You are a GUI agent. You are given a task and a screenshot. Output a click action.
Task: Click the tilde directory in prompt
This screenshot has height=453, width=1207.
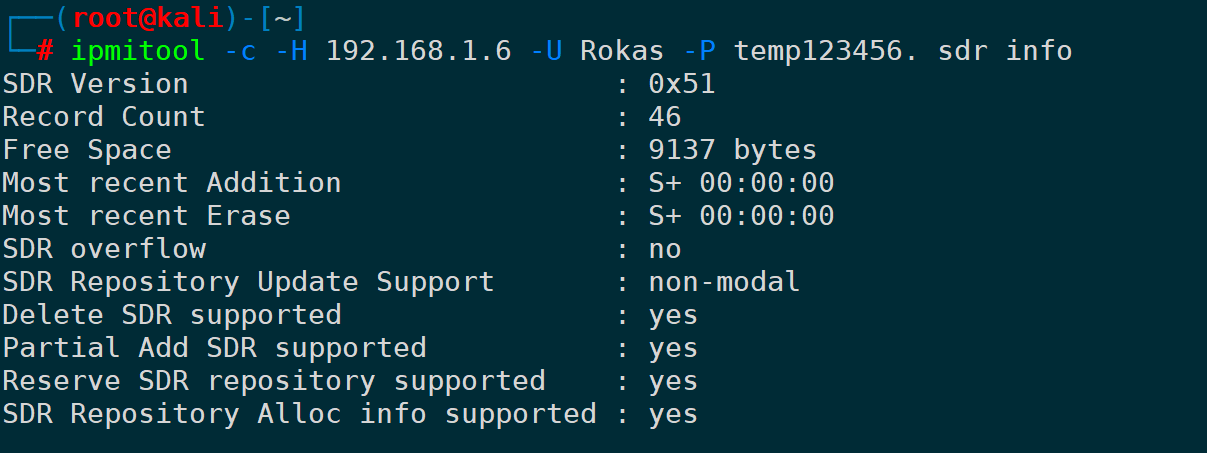(x=284, y=17)
